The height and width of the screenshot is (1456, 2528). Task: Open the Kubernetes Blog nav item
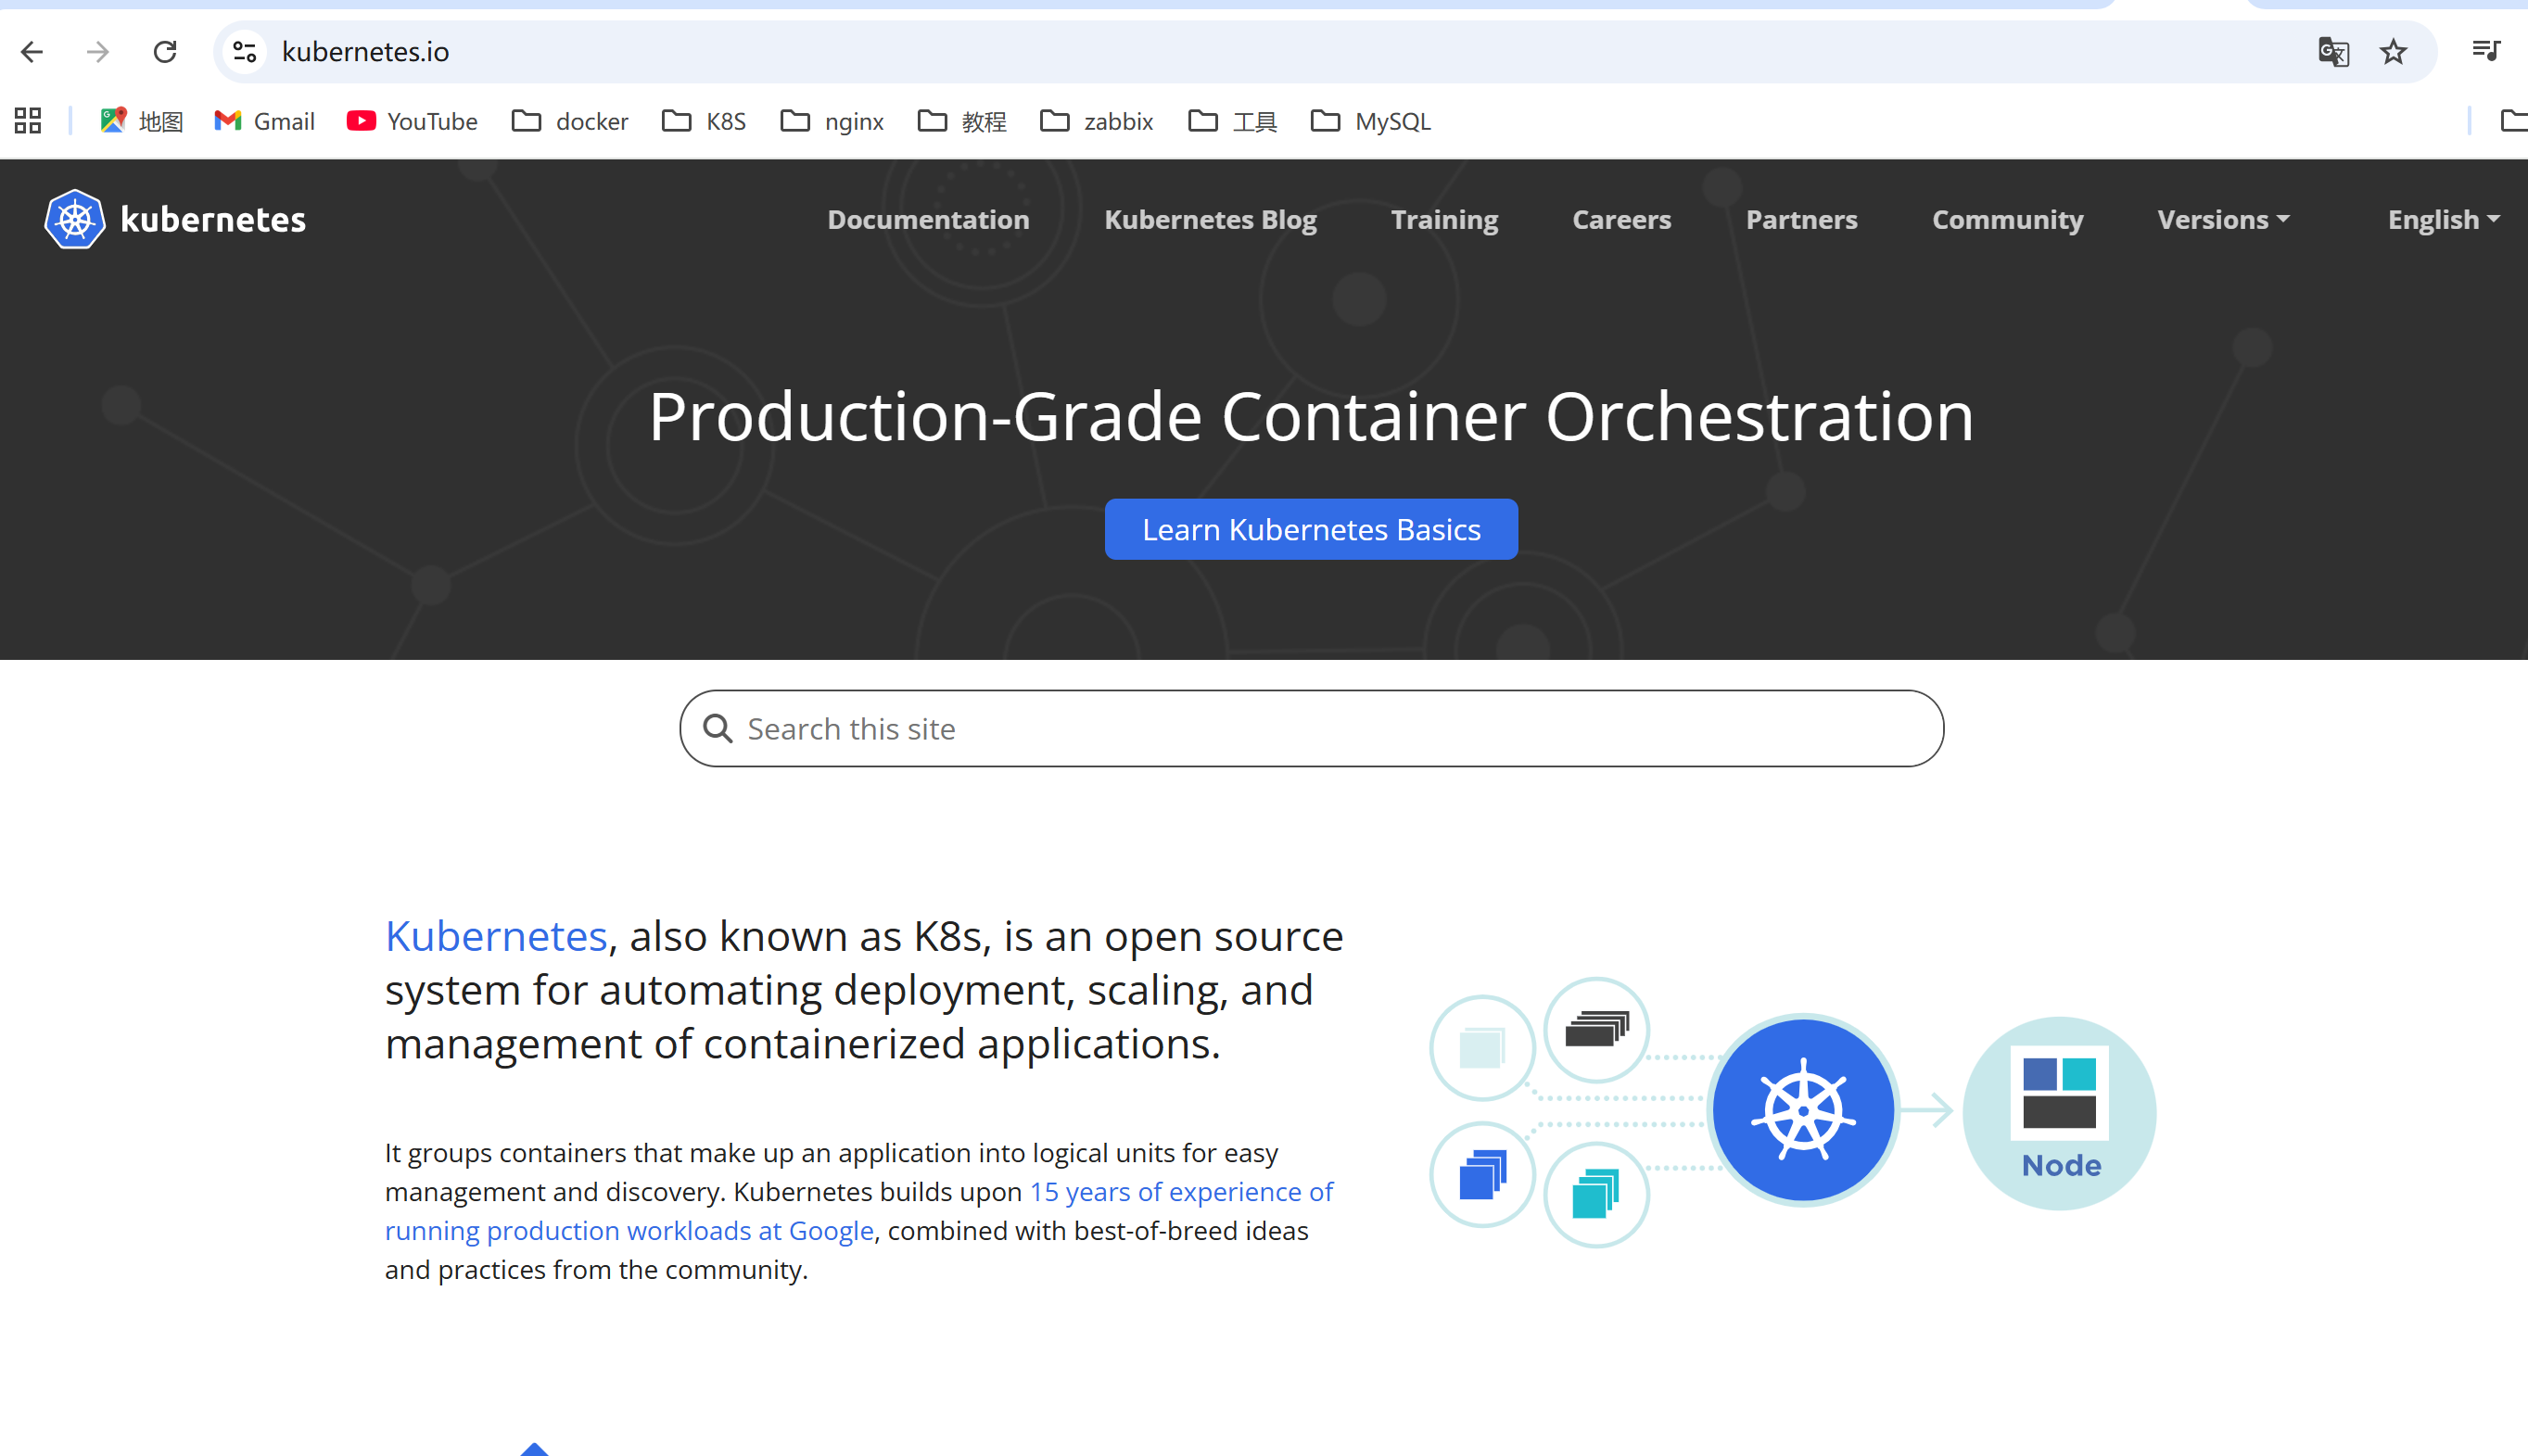pyautogui.click(x=1210, y=219)
